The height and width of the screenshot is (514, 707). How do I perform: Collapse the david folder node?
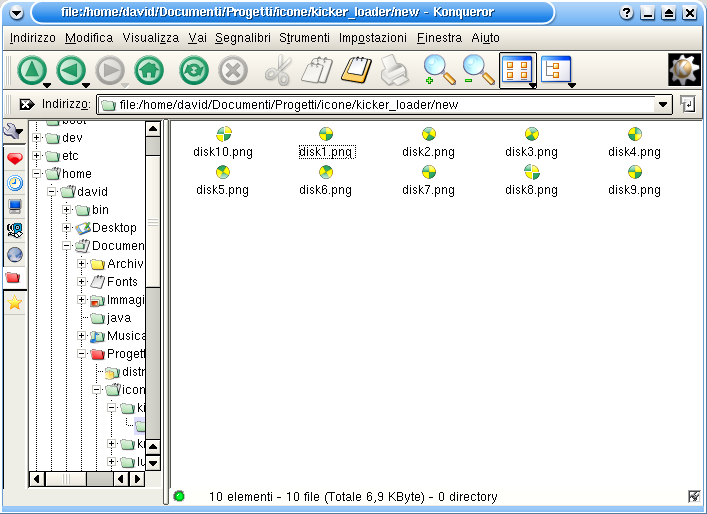point(51,192)
